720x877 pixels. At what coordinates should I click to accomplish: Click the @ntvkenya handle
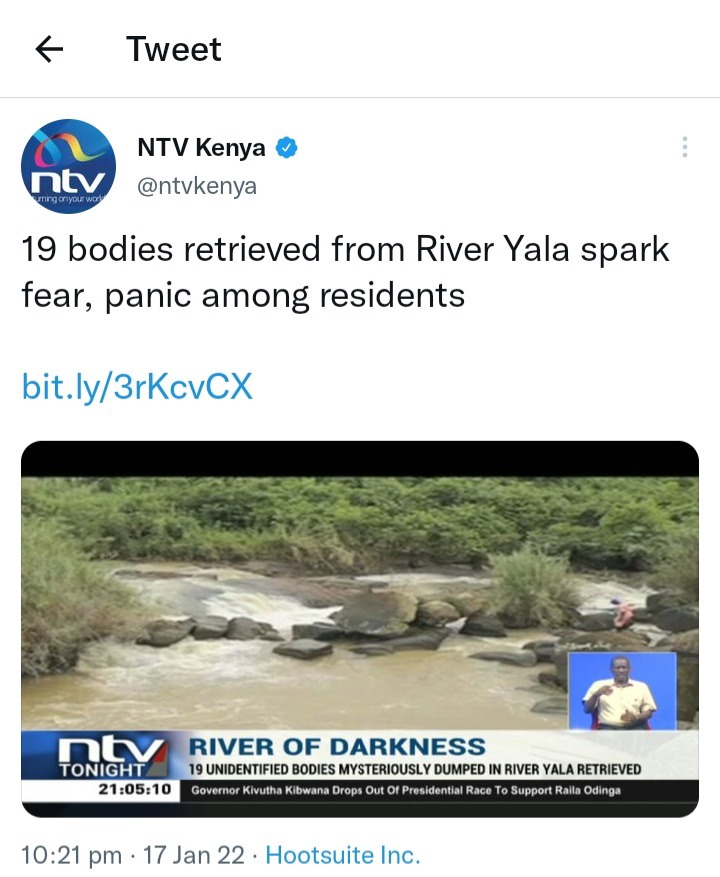click(x=197, y=186)
